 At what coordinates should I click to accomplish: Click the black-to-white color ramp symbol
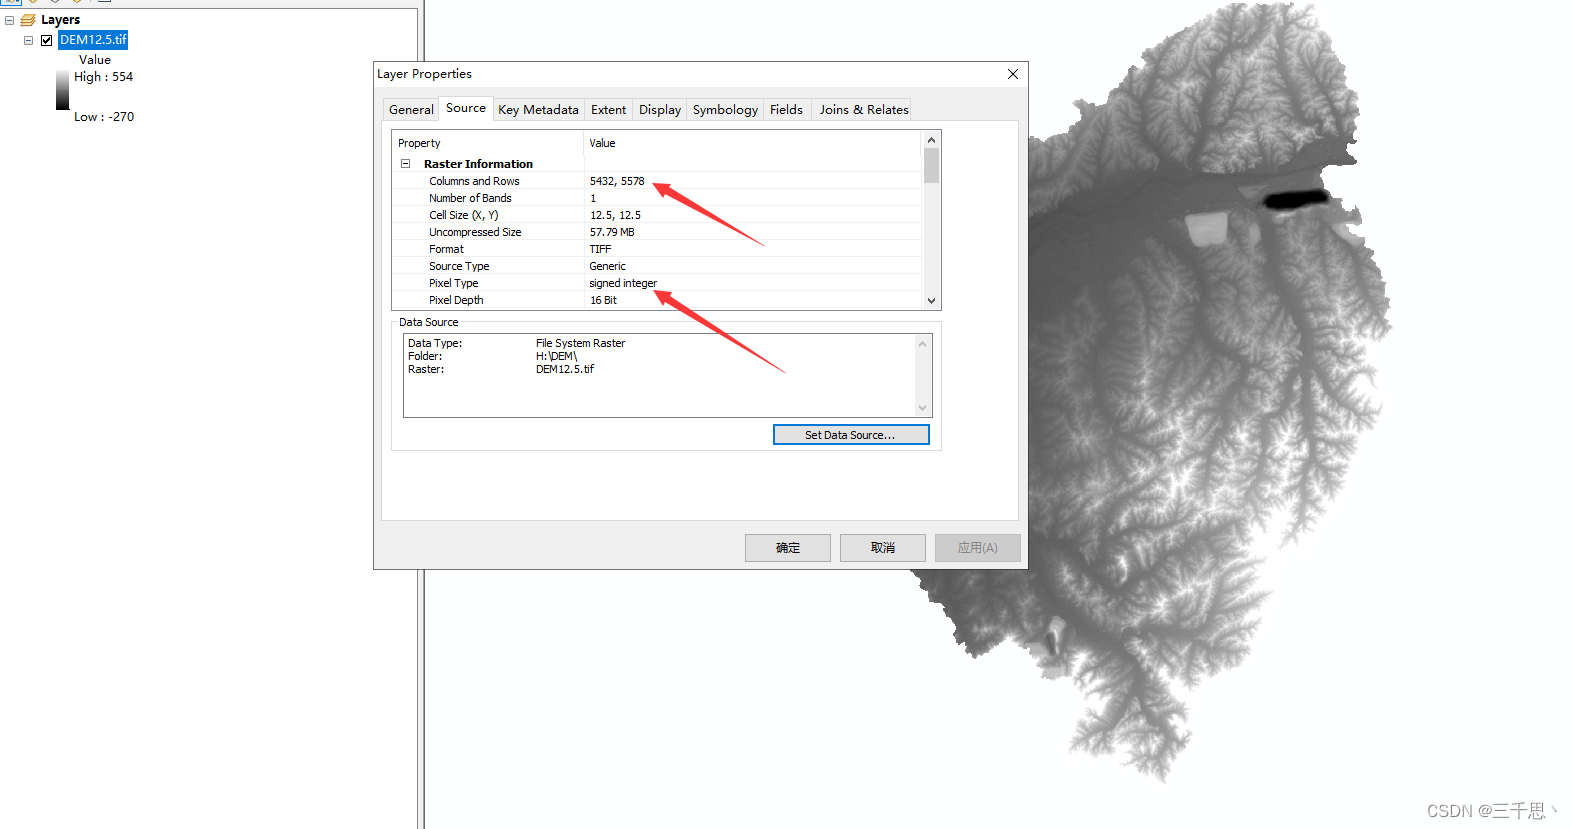coord(62,89)
